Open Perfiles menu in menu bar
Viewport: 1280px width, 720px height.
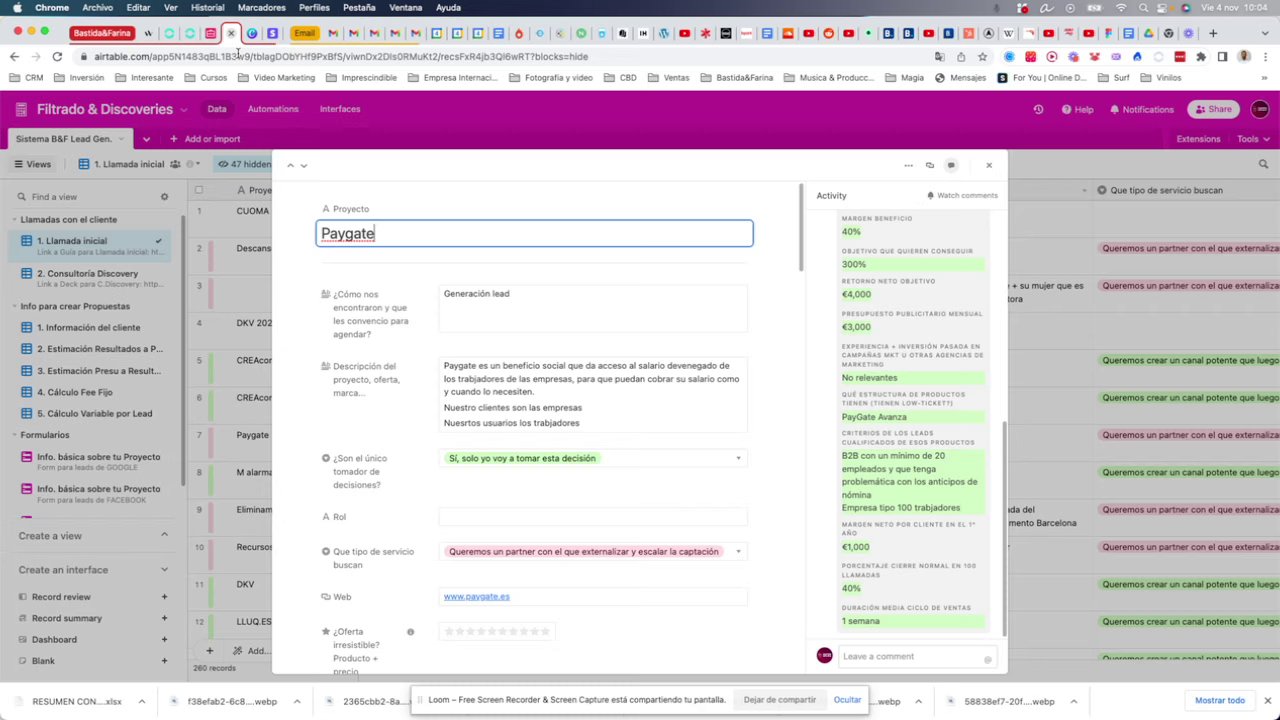[314, 7]
